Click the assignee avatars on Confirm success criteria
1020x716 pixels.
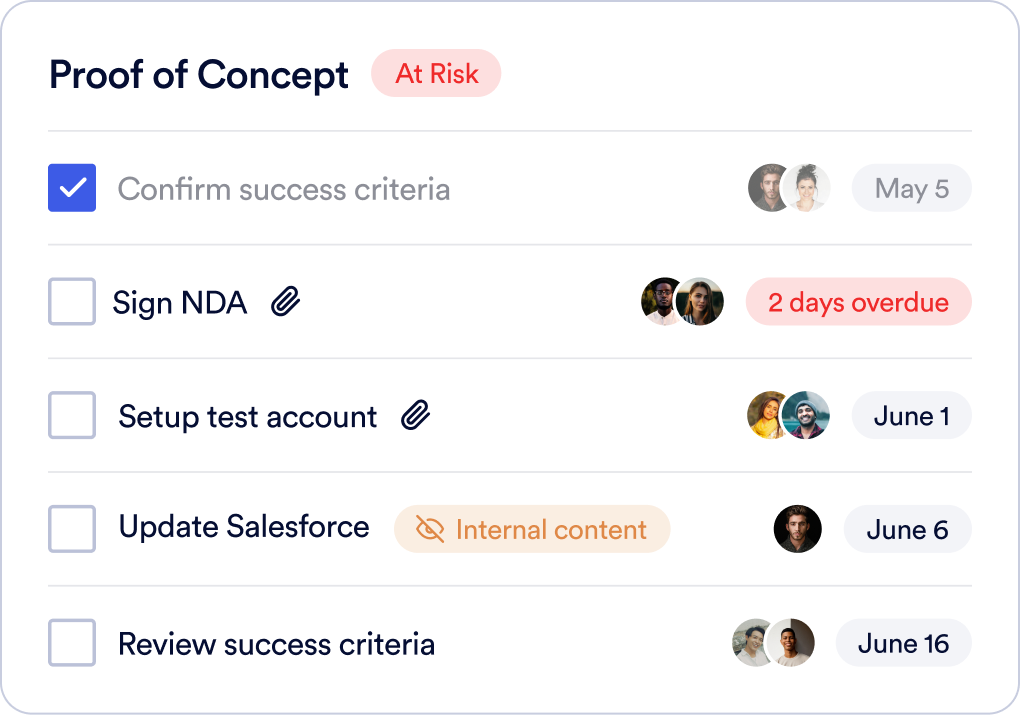[x=789, y=188]
